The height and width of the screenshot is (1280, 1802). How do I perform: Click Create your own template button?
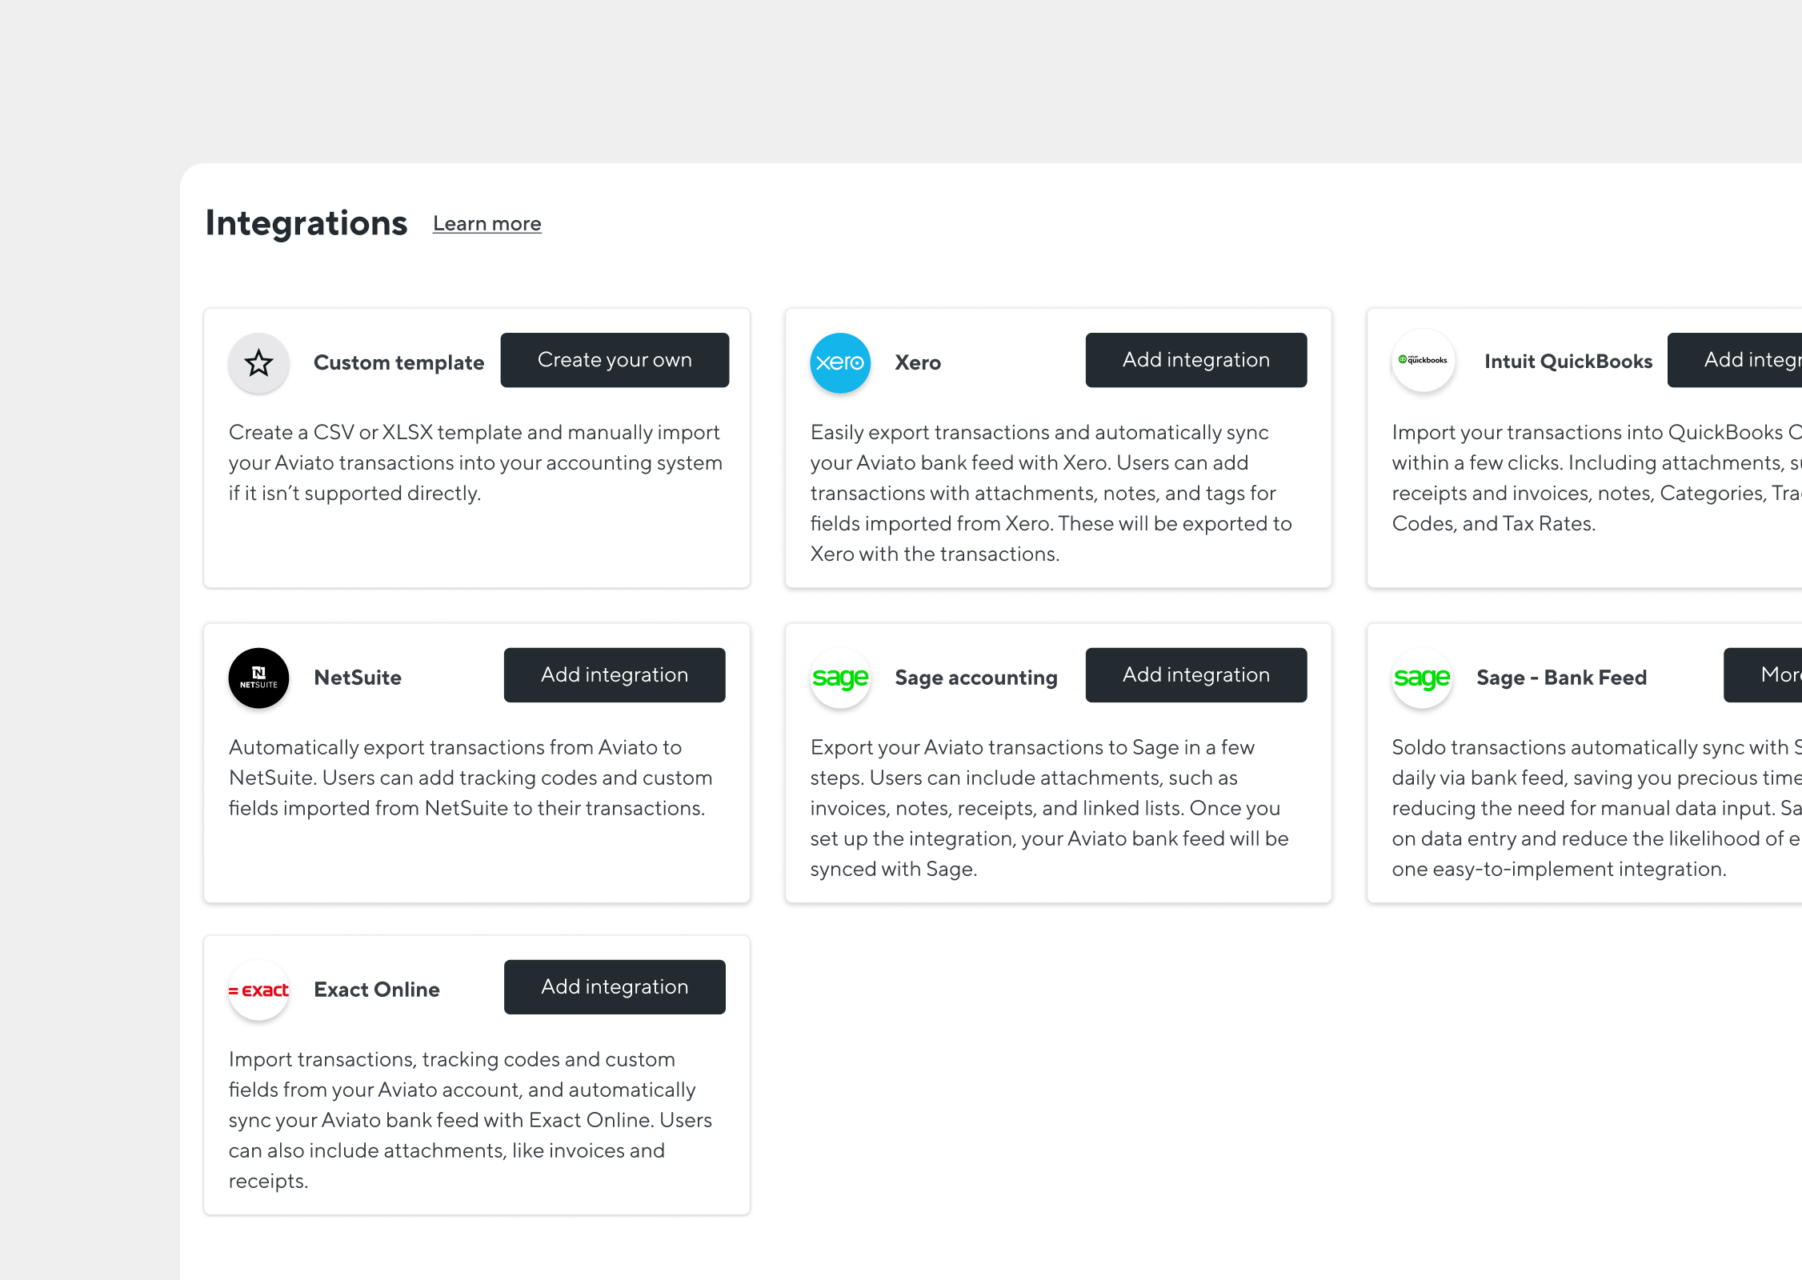point(615,360)
